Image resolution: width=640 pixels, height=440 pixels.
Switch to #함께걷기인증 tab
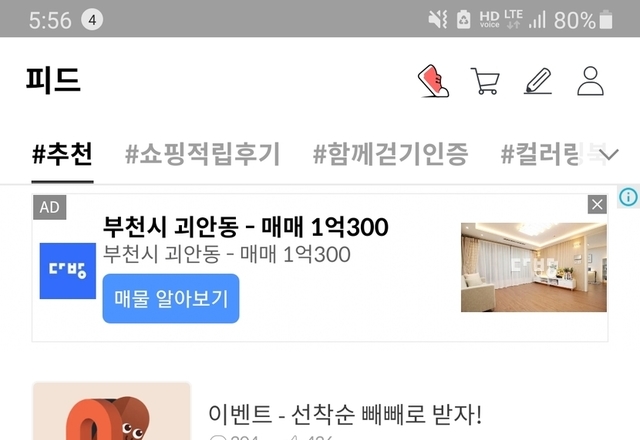click(390, 154)
